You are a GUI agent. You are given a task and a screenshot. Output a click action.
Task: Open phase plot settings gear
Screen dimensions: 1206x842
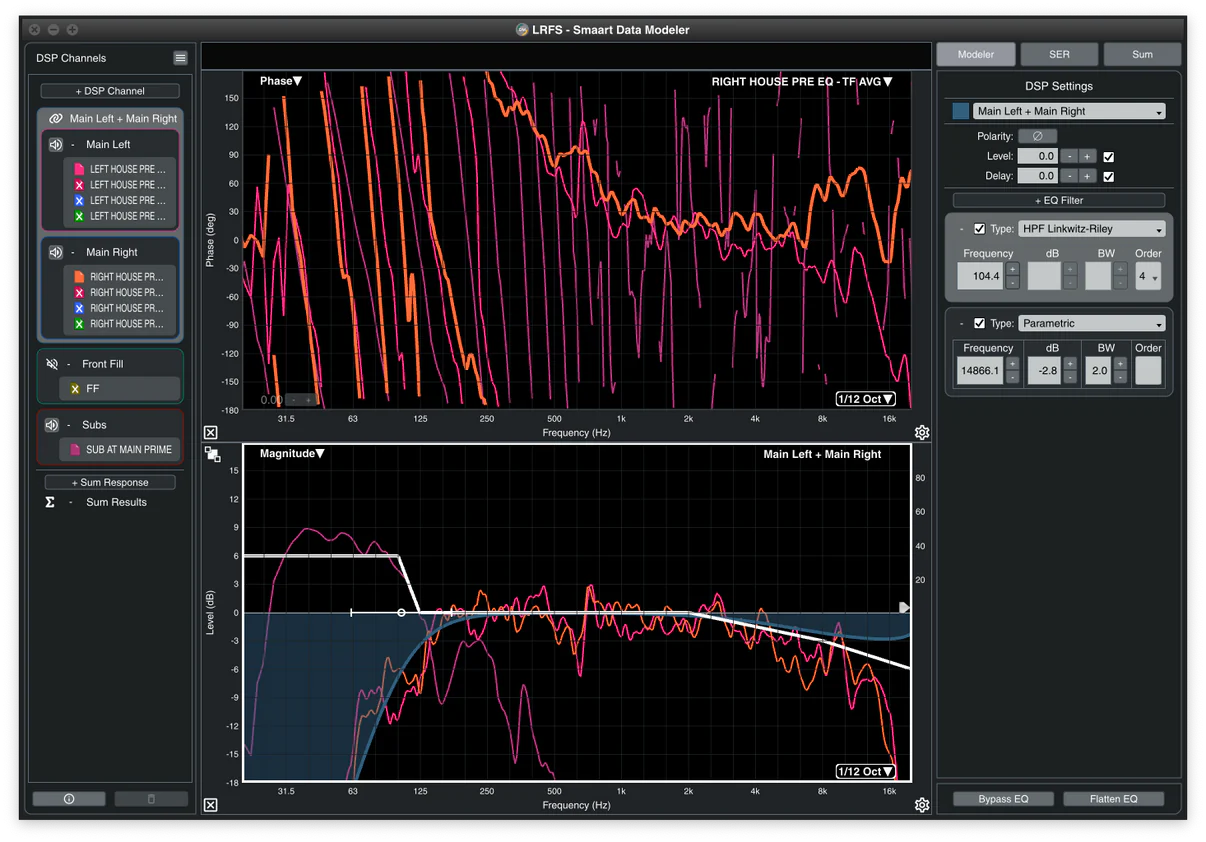coord(921,432)
